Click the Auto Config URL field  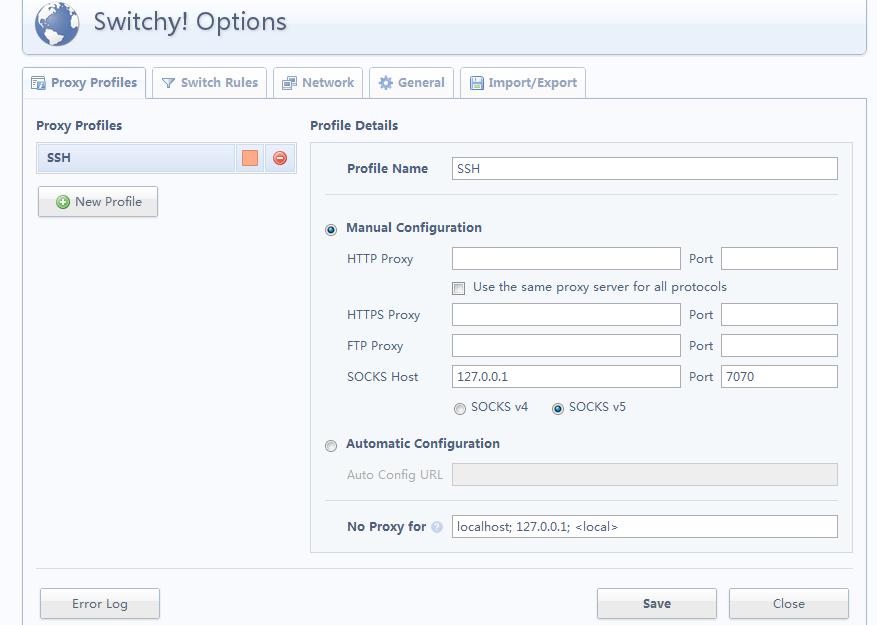tap(644, 474)
